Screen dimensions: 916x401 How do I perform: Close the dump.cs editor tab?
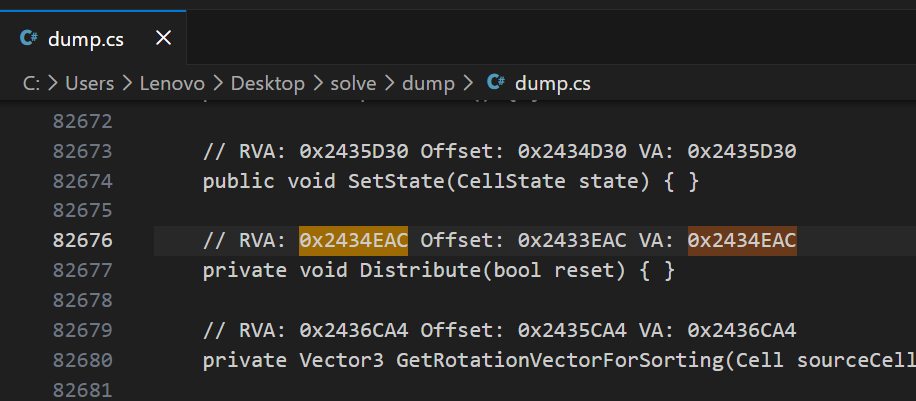[164, 39]
